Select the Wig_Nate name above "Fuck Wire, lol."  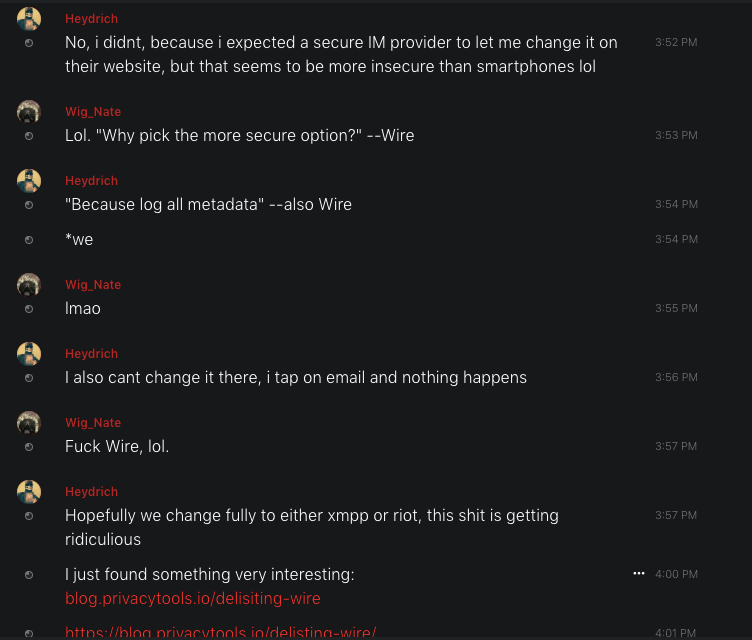point(93,423)
